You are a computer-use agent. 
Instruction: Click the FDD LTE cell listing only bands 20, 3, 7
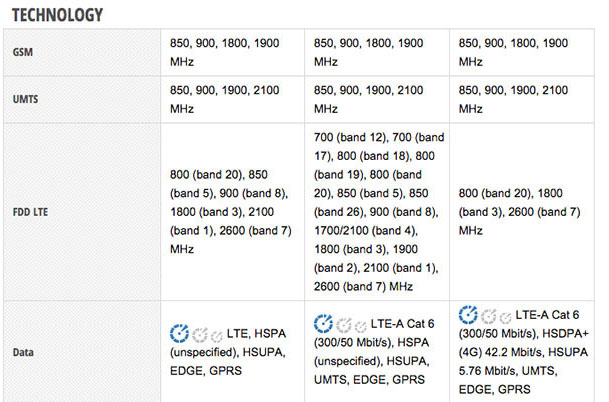click(x=525, y=211)
